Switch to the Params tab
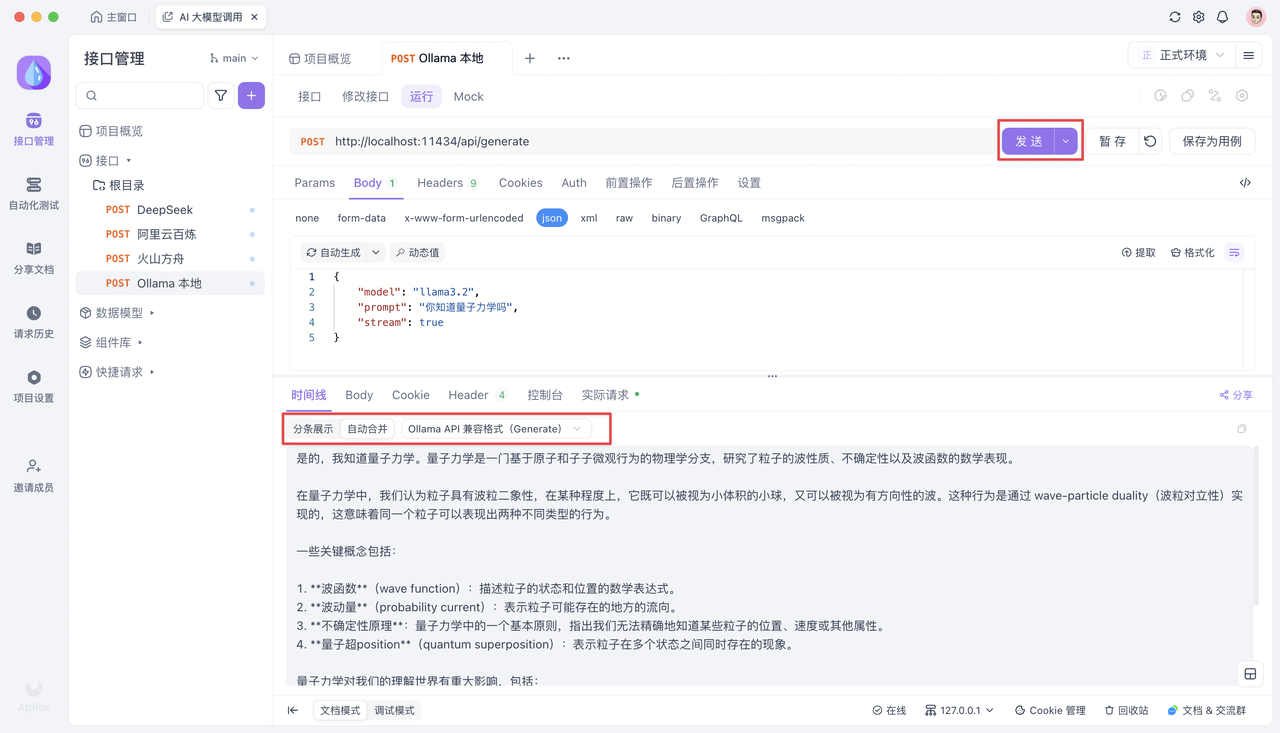 (315, 183)
